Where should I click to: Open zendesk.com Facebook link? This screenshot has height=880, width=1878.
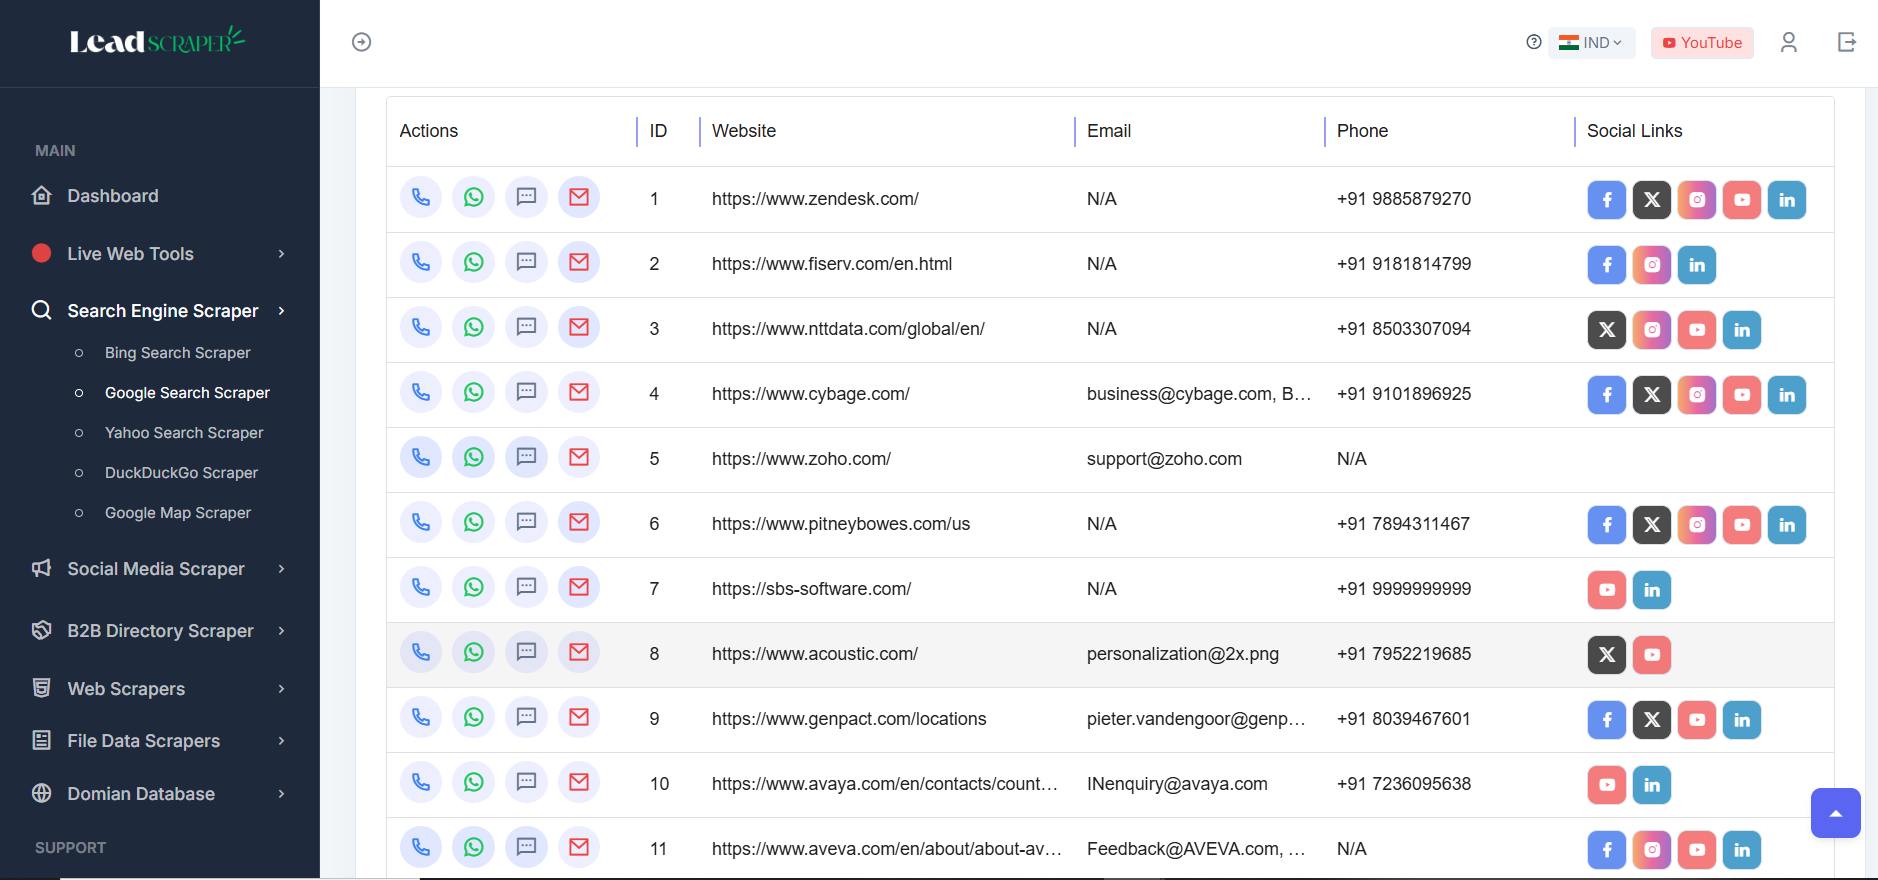(x=1607, y=200)
